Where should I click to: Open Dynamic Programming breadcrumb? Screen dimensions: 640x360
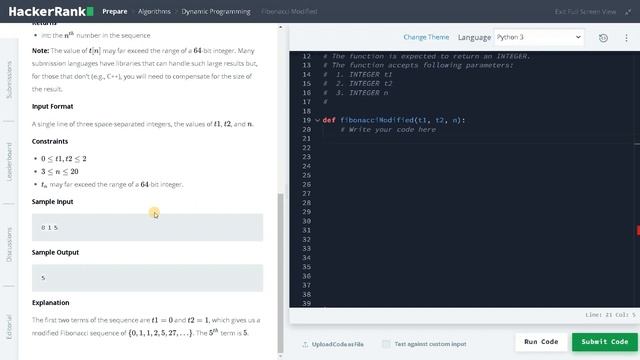[x=216, y=11]
